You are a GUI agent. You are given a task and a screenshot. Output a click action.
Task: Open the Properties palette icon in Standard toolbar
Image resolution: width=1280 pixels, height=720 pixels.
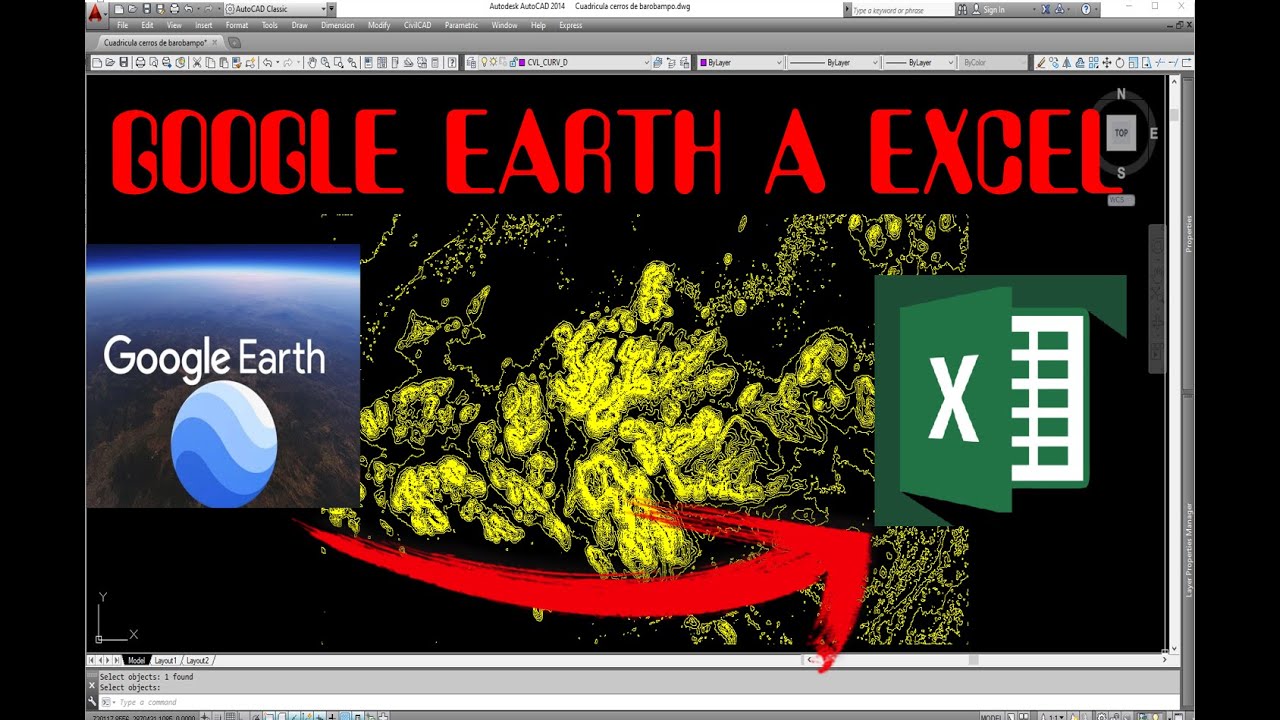click(368, 62)
